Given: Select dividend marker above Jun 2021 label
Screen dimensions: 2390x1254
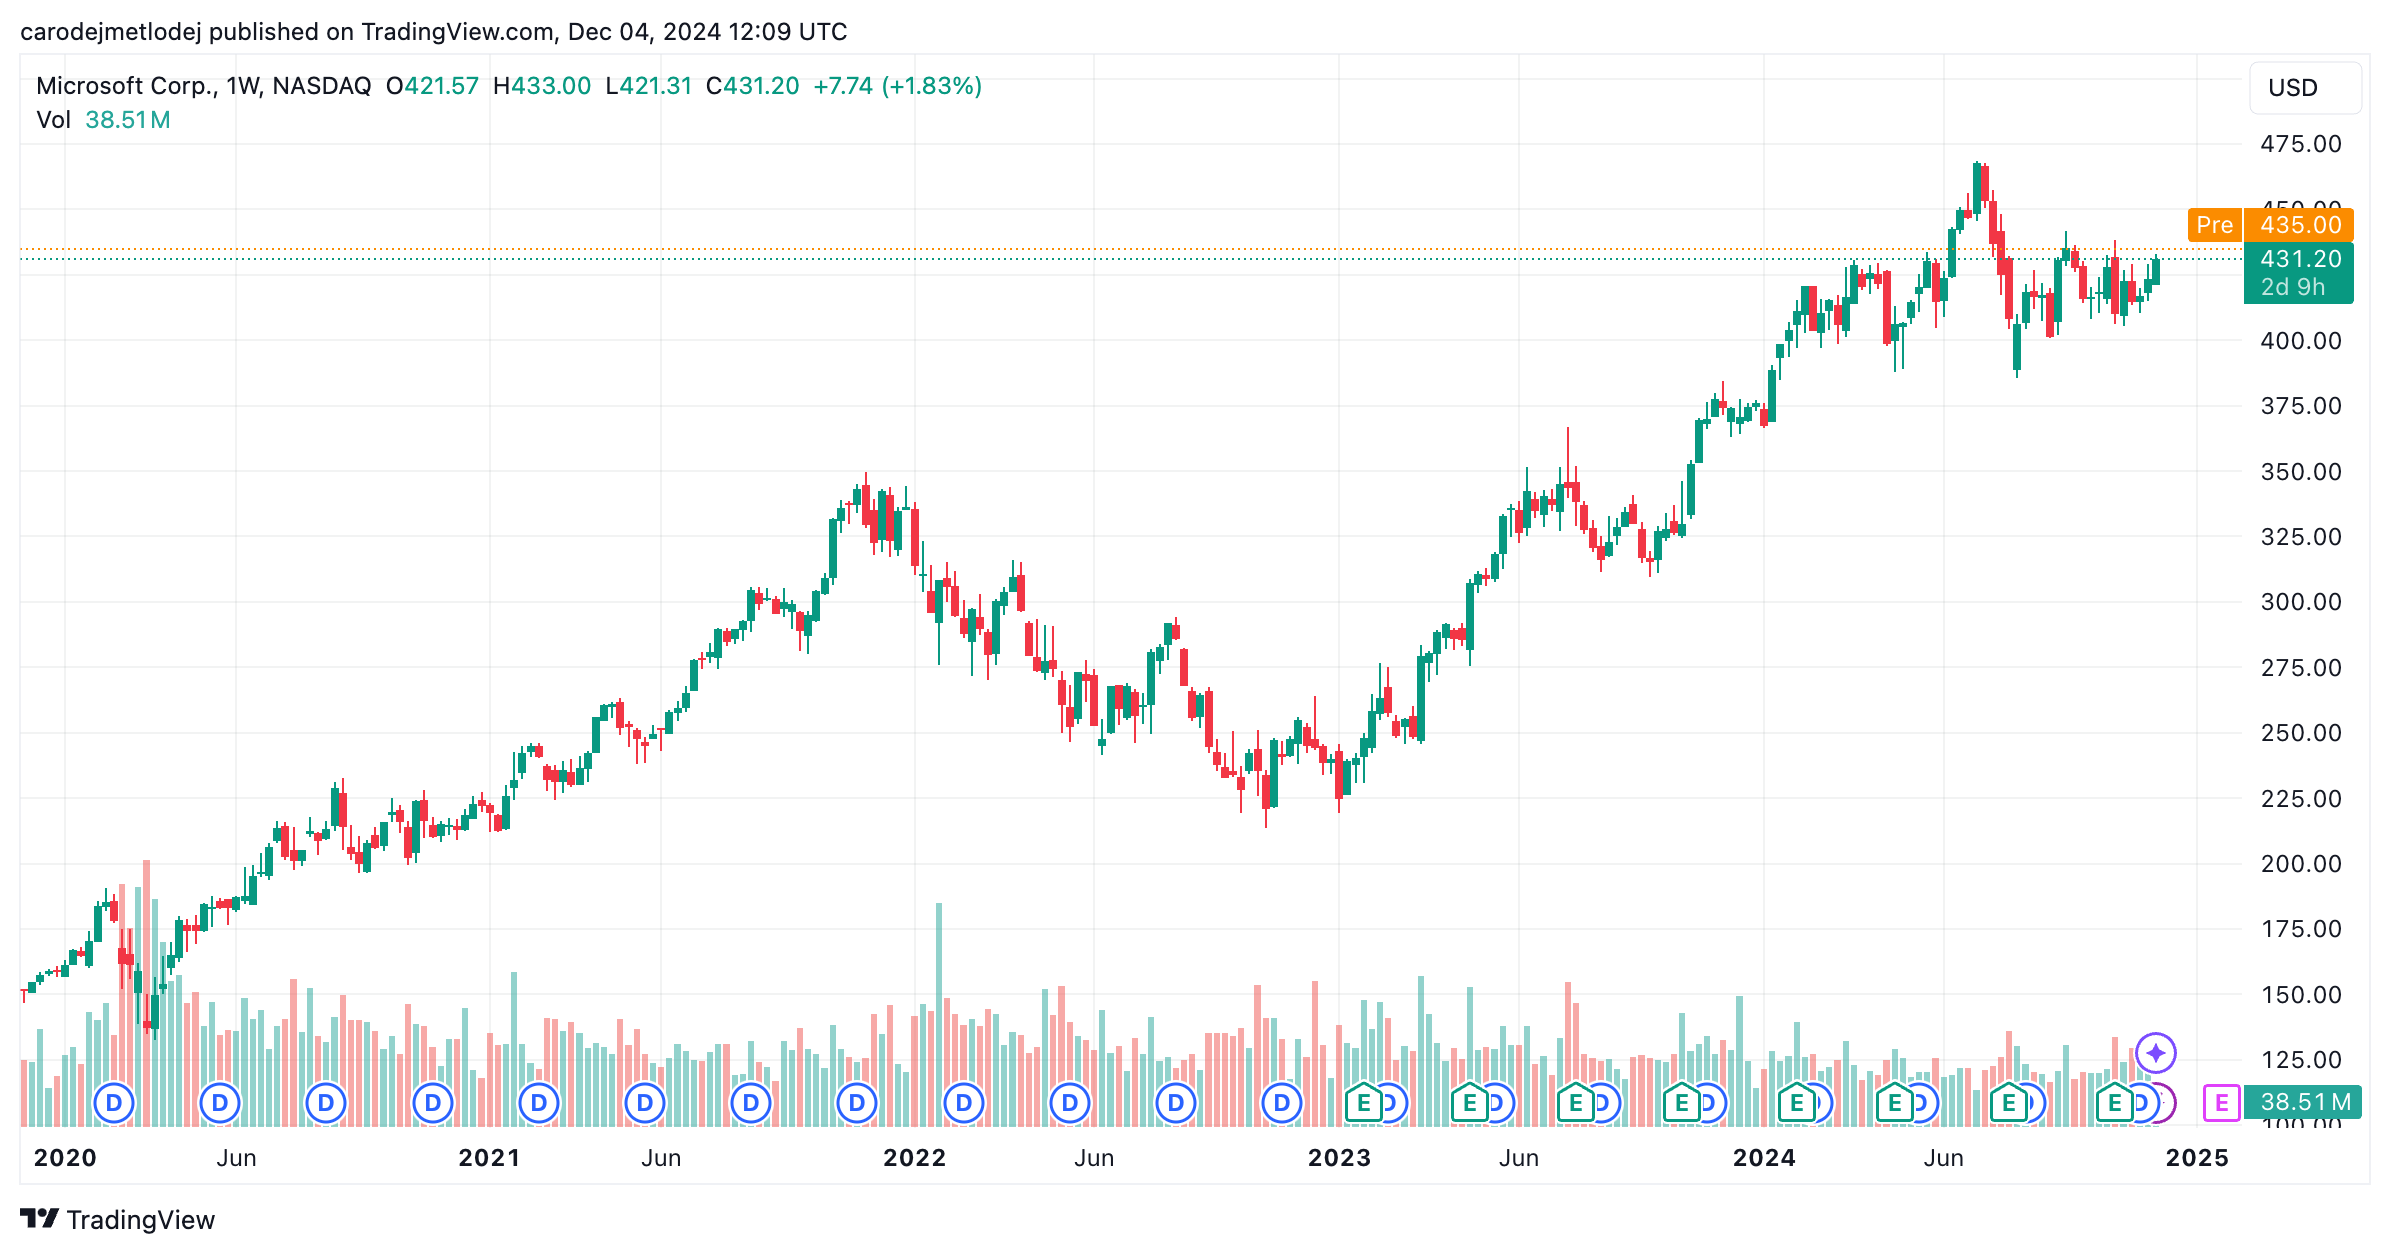Looking at the screenshot, I should click(x=644, y=1103).
